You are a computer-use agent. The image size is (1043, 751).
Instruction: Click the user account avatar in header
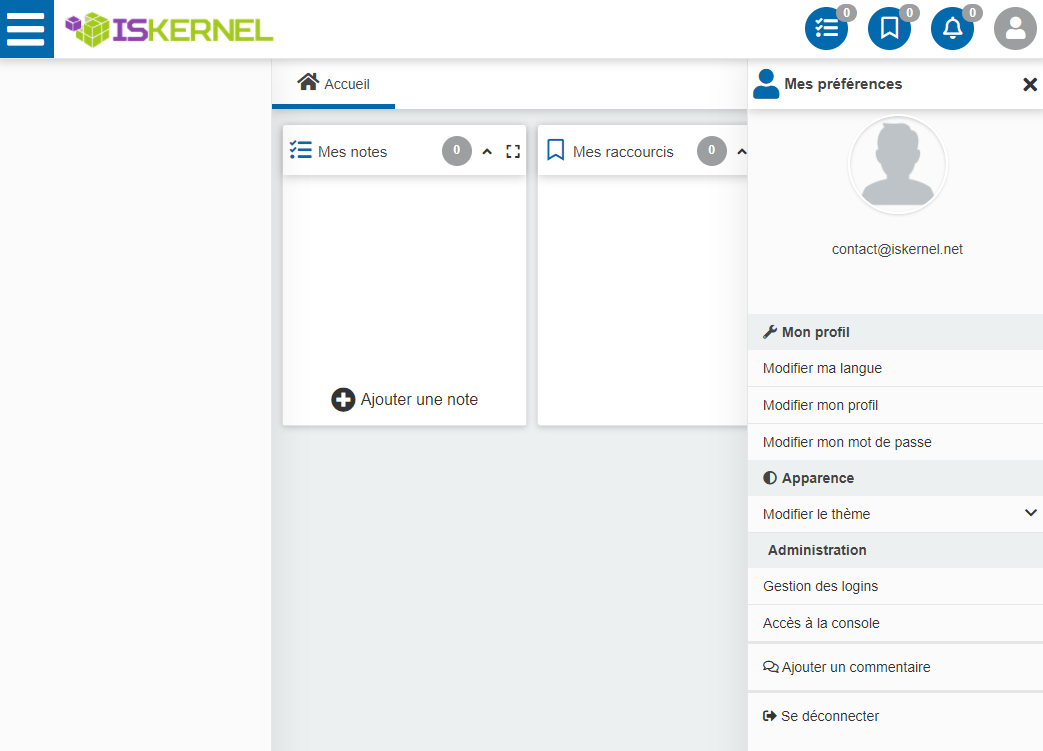coord(1015,29)
